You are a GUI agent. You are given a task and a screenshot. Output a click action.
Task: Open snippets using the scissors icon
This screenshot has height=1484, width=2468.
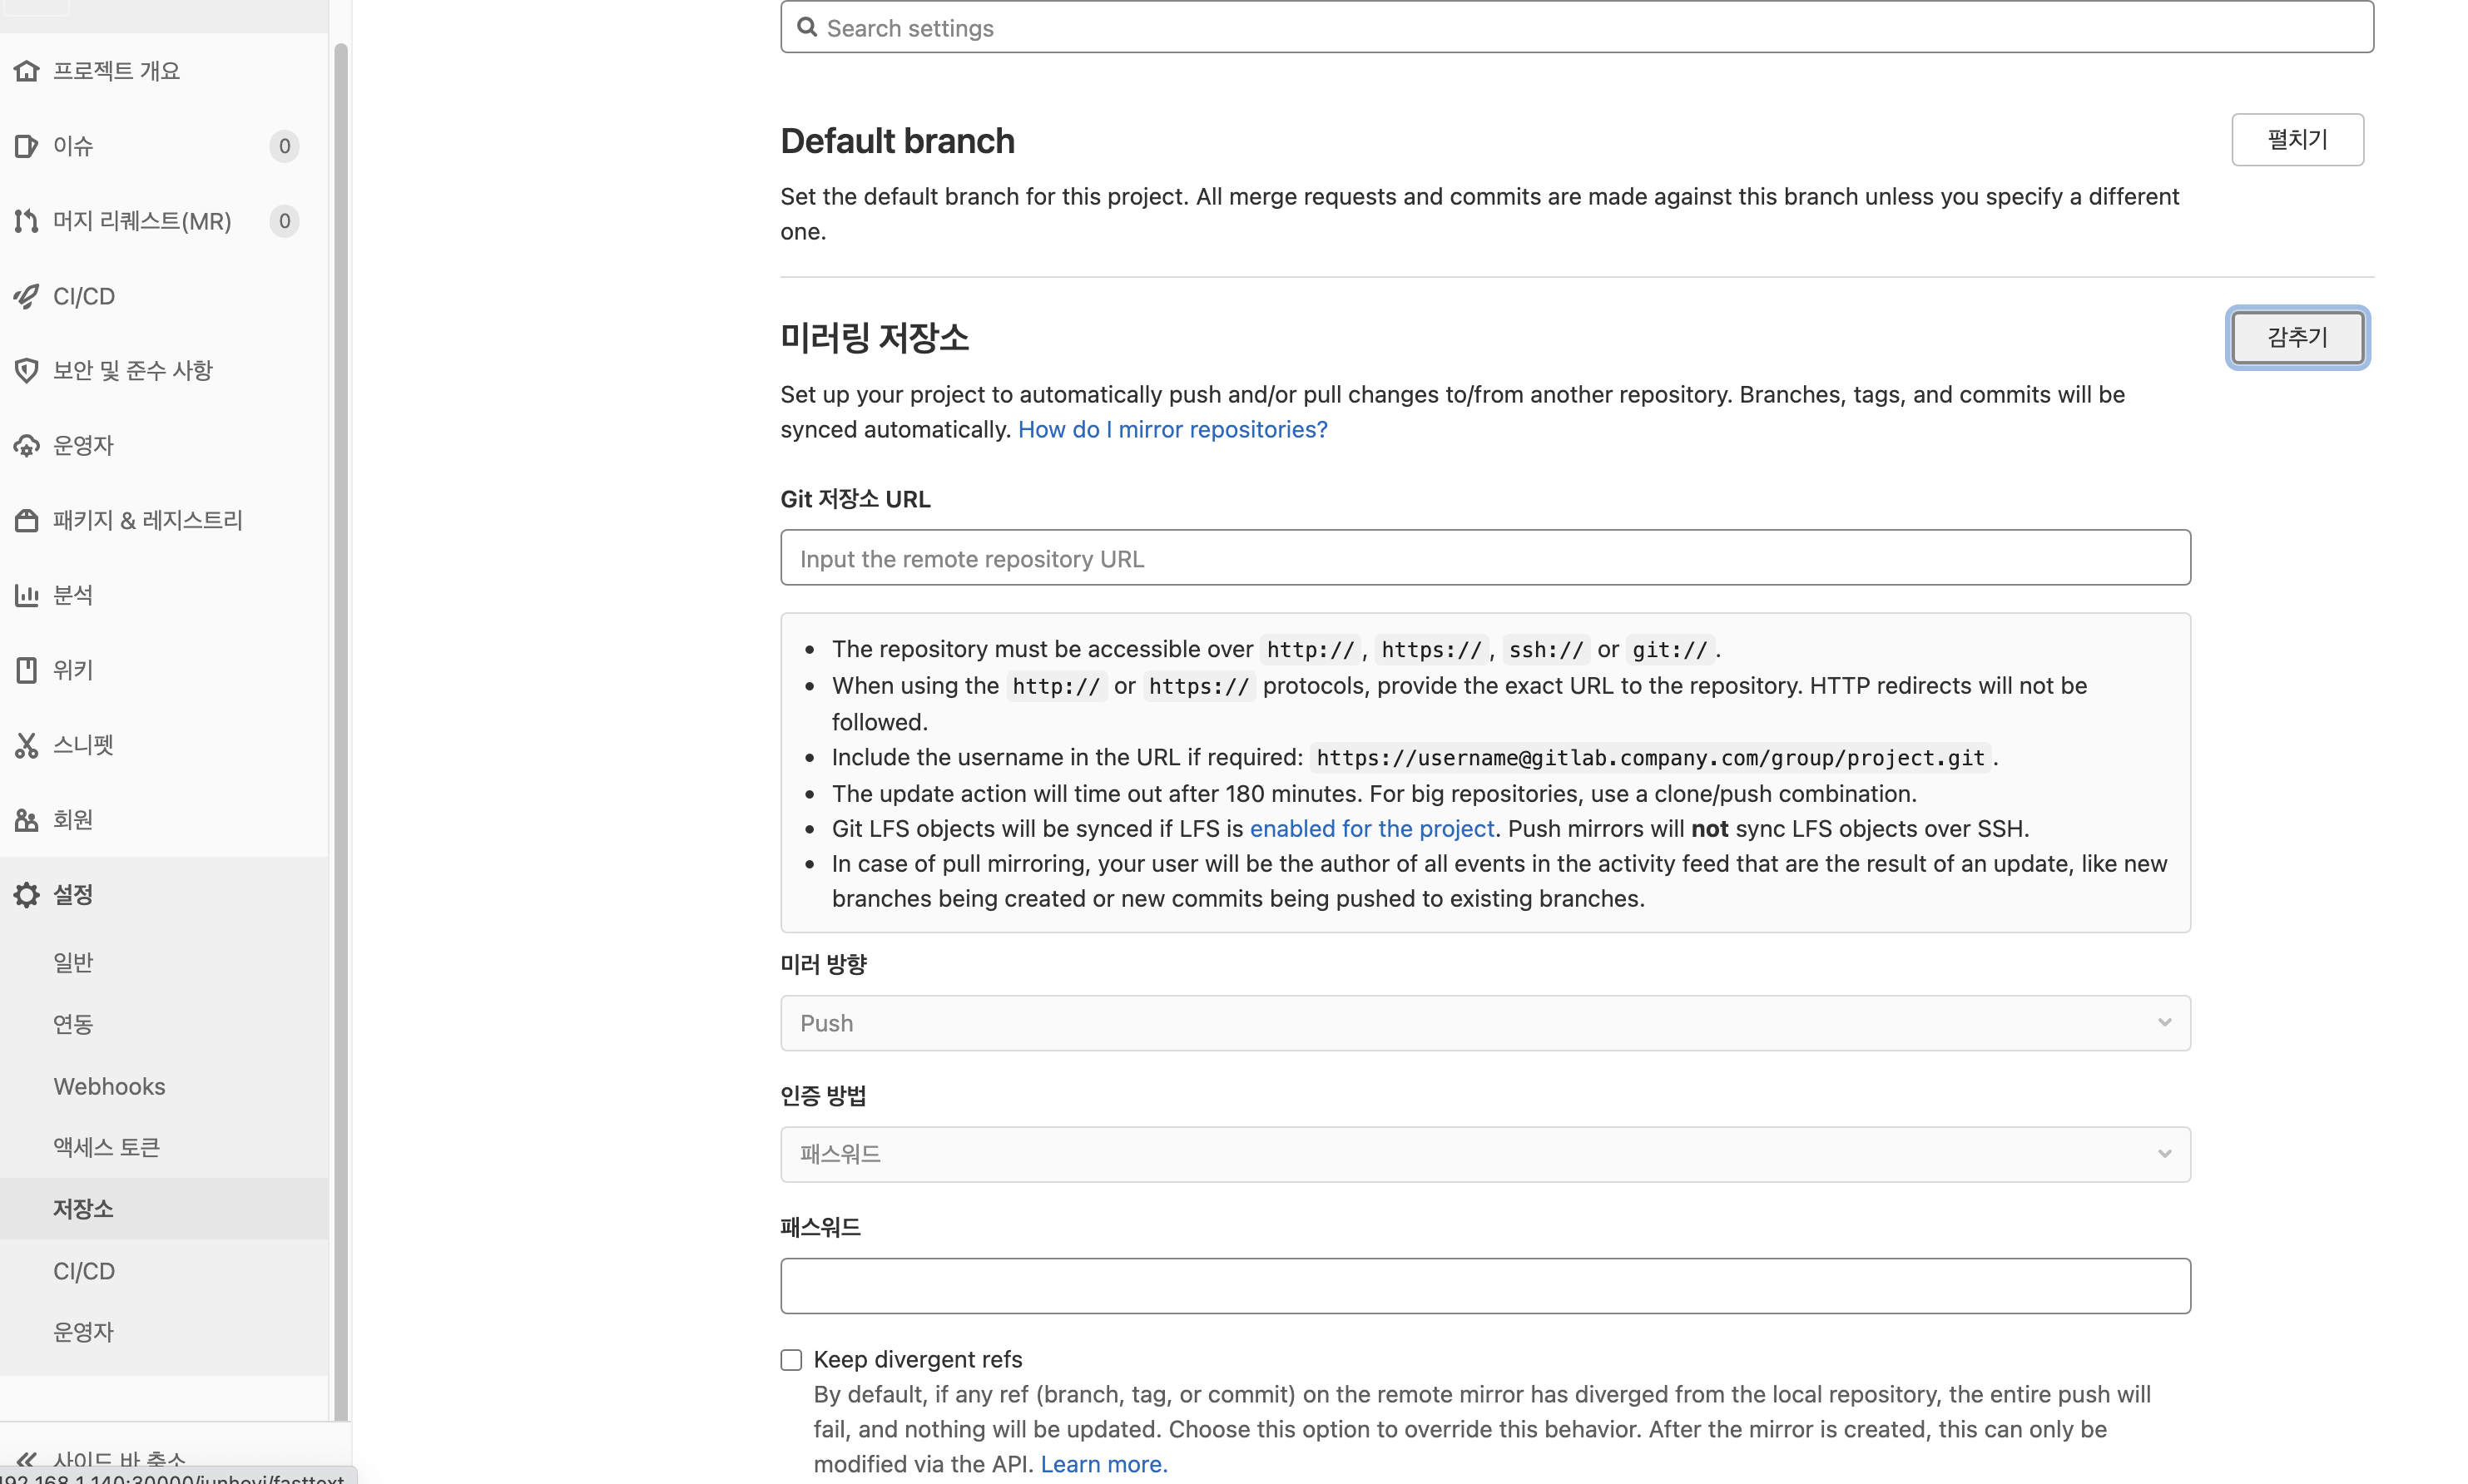27,745
